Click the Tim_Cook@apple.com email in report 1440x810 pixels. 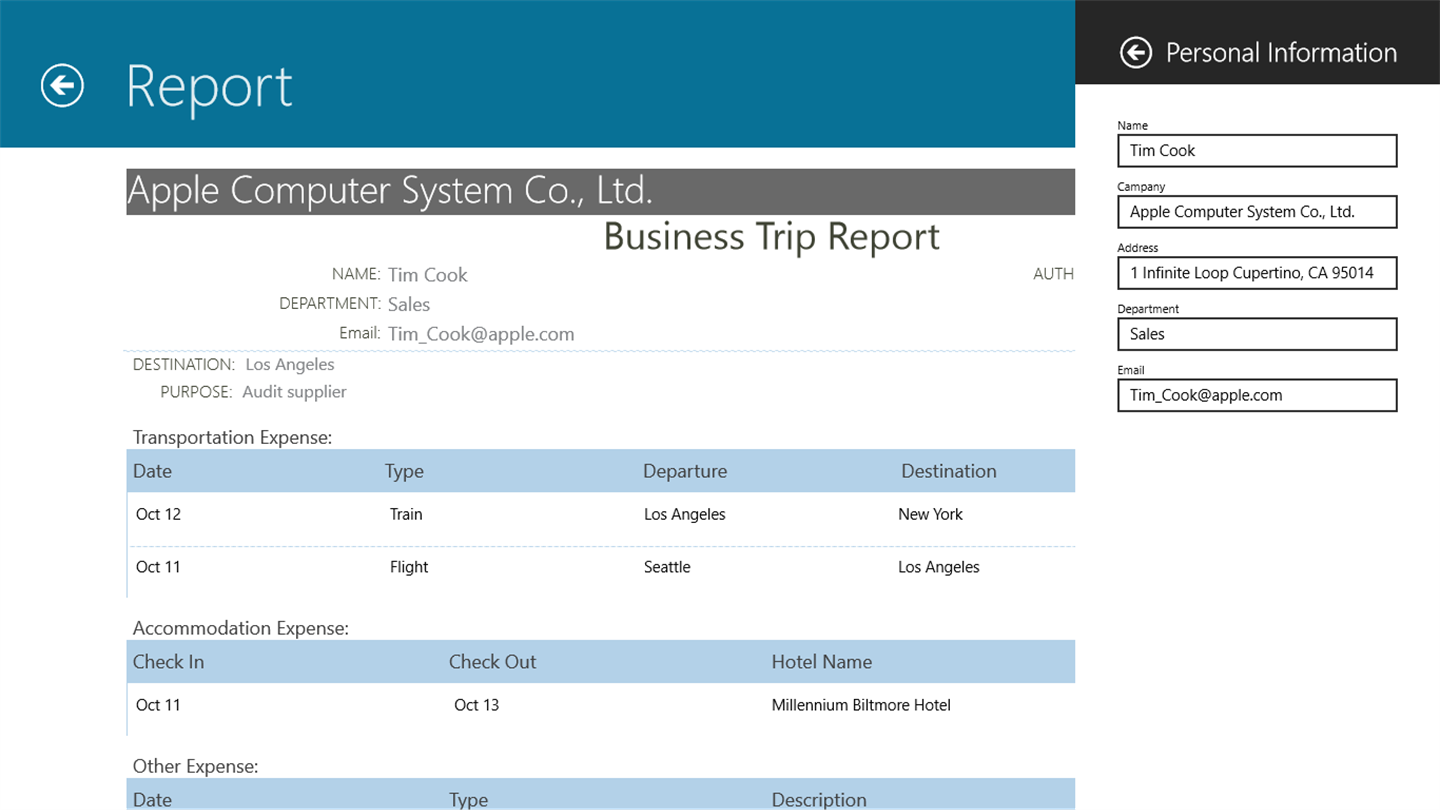(481, 334)
